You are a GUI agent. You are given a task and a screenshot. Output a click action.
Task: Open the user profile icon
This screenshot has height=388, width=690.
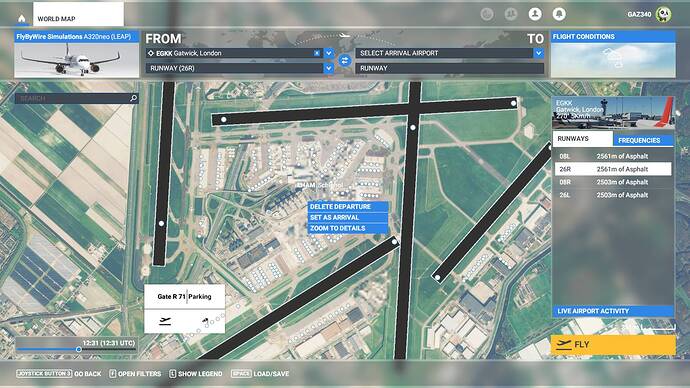click(535, 14)
